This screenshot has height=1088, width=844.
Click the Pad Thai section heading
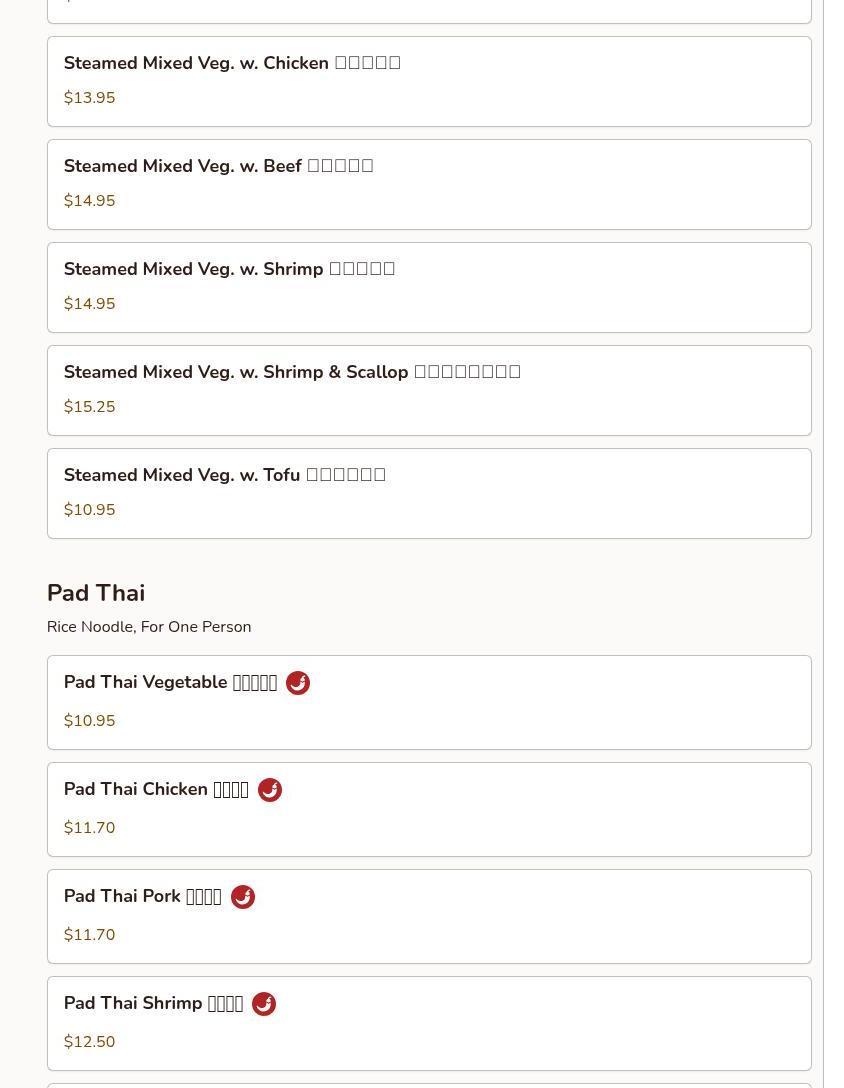[x=96, y=593]
